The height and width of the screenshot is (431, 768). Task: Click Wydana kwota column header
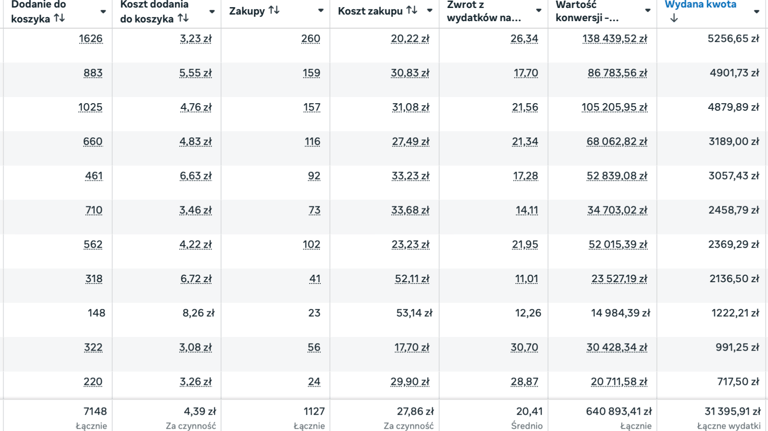pyautogui.click(x=700, y=4)
